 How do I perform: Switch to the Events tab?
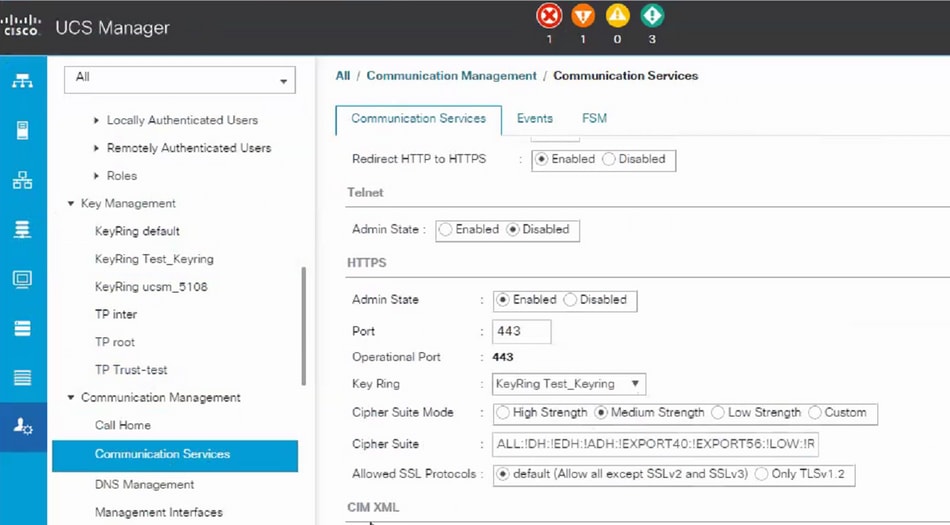(534, 119)
